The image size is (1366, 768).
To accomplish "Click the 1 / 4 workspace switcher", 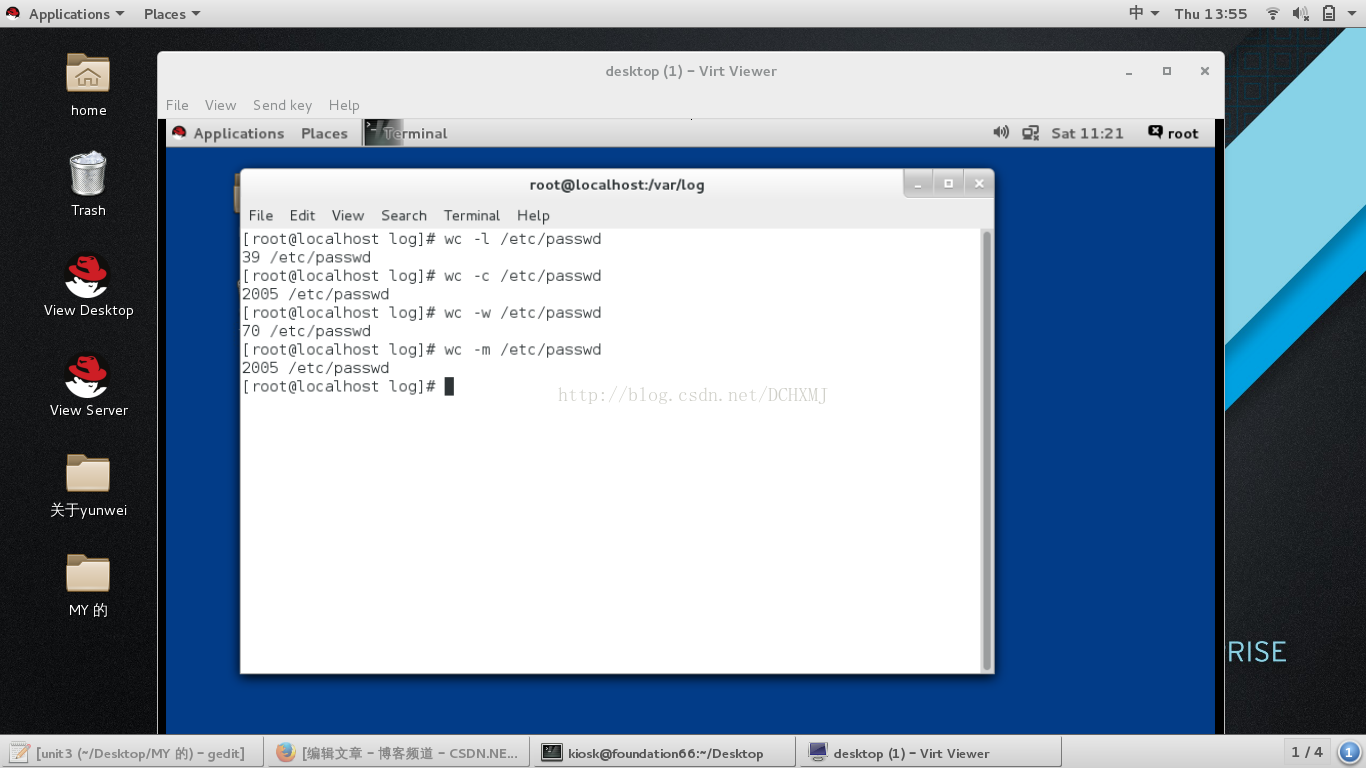I will point(1306,752).
